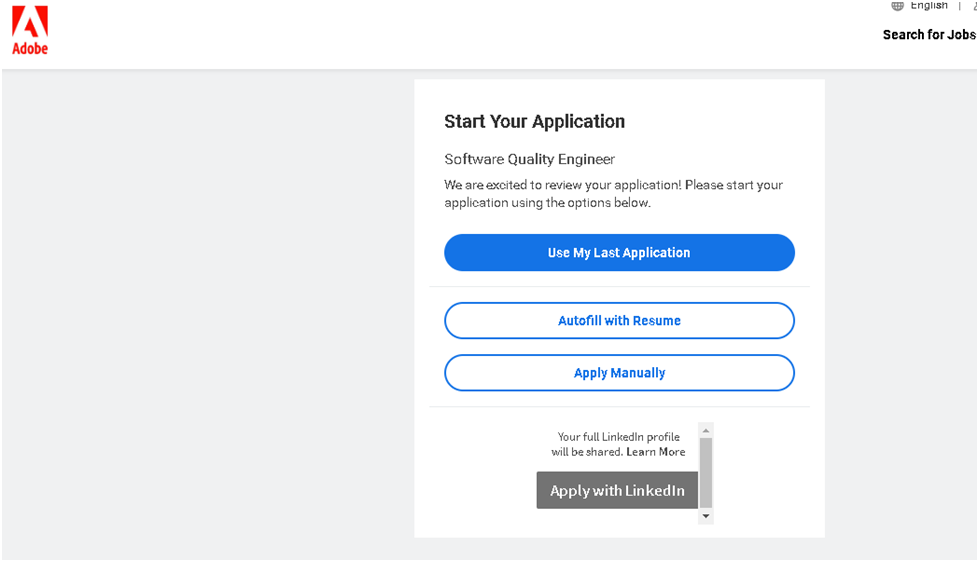979x562 pixels.
Task: Click the 'Your full LinkedIn profile' notice text
Action: (x=618, y=444)
